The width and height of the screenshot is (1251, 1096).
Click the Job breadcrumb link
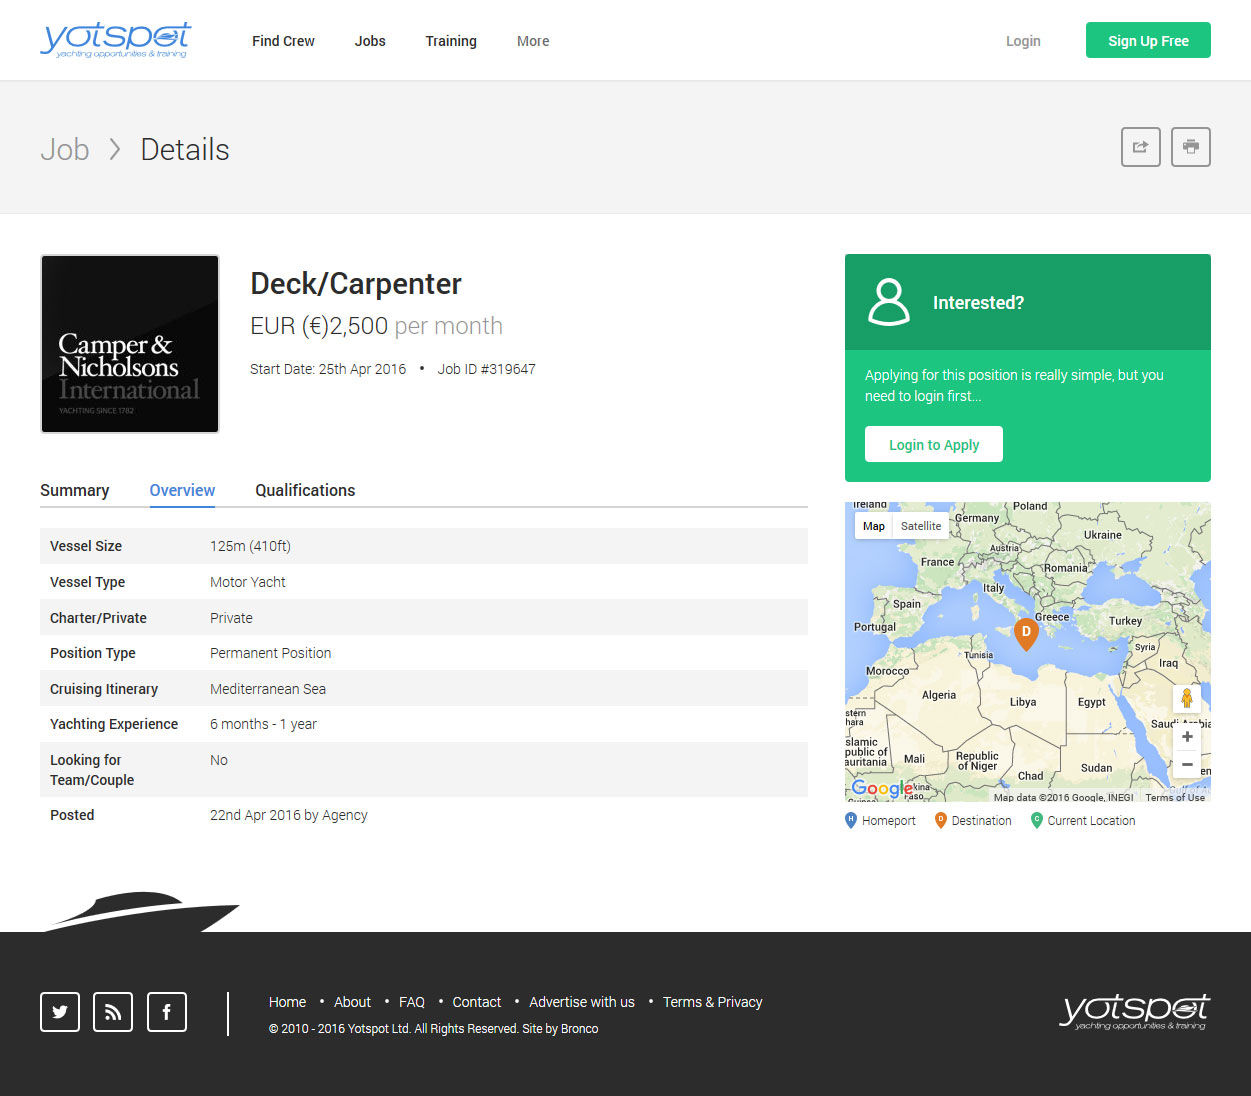[65, 149]
